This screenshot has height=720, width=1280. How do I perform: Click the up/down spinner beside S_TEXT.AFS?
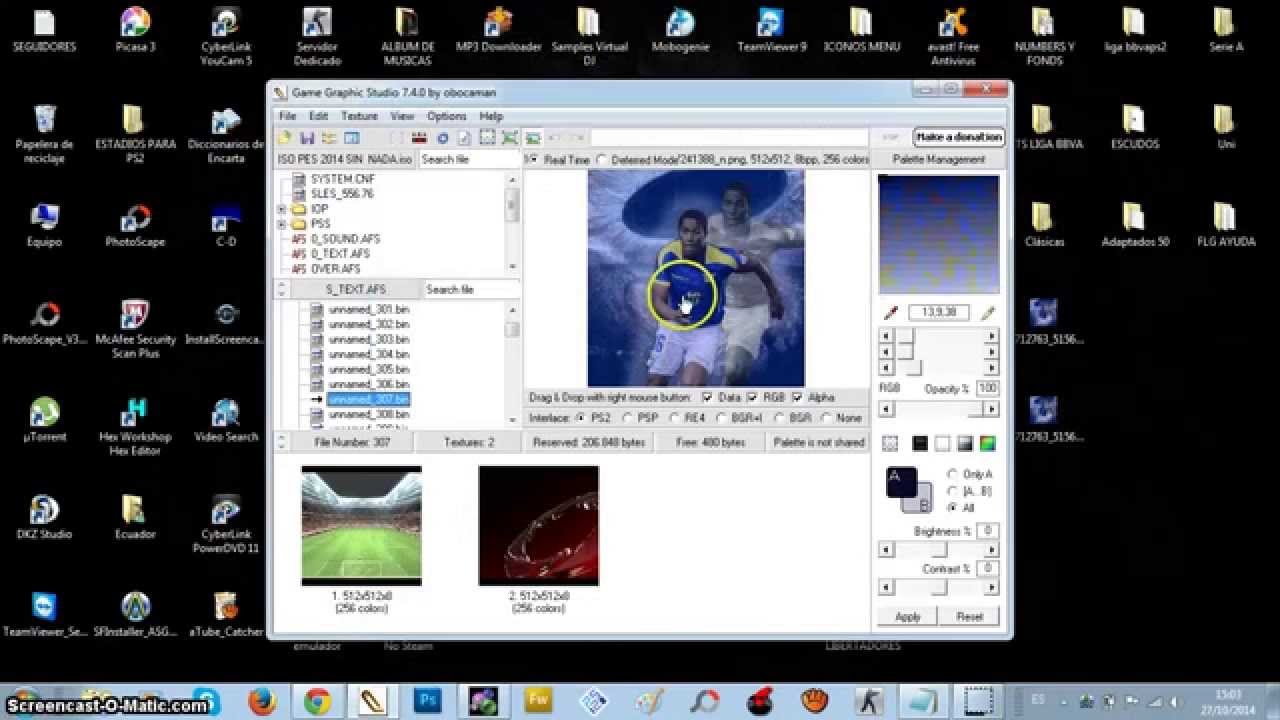[x=282, y=289]
